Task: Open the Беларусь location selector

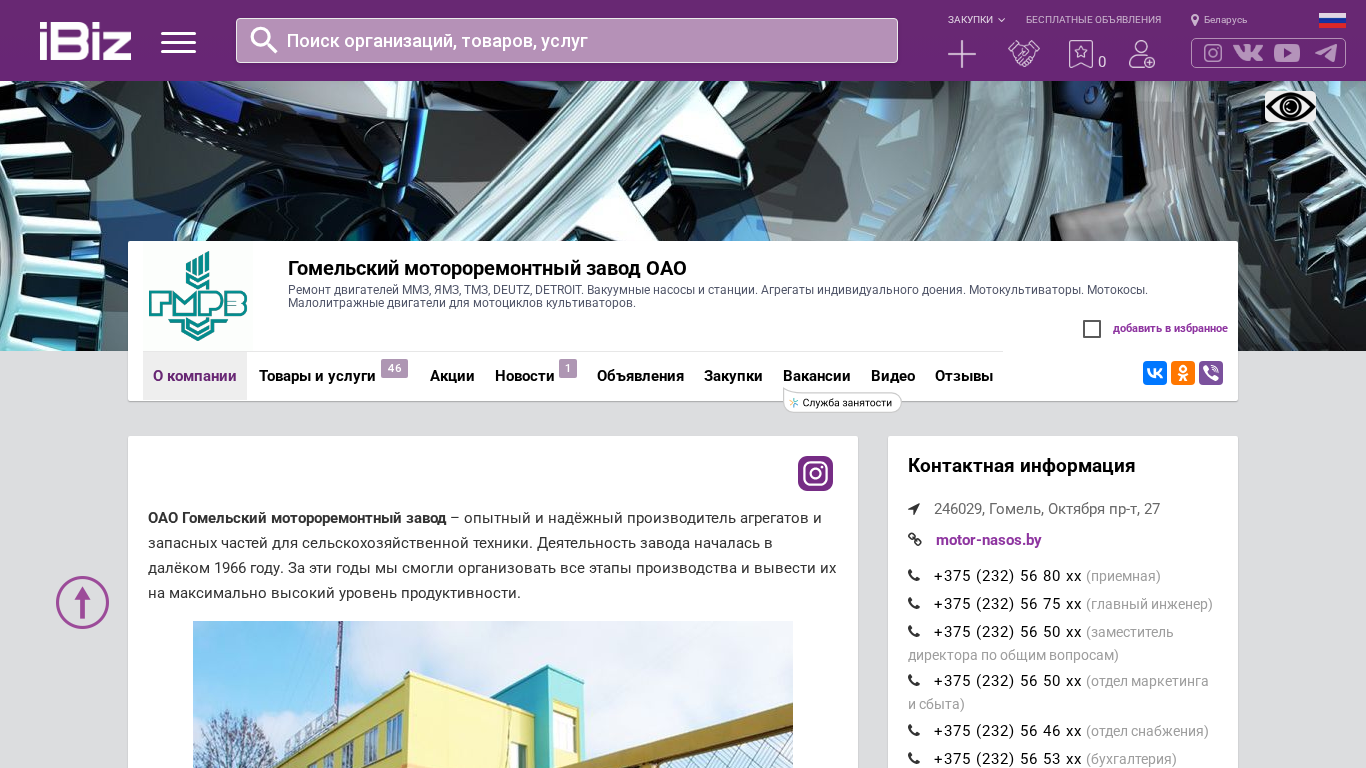Action: coord(1219,20)
